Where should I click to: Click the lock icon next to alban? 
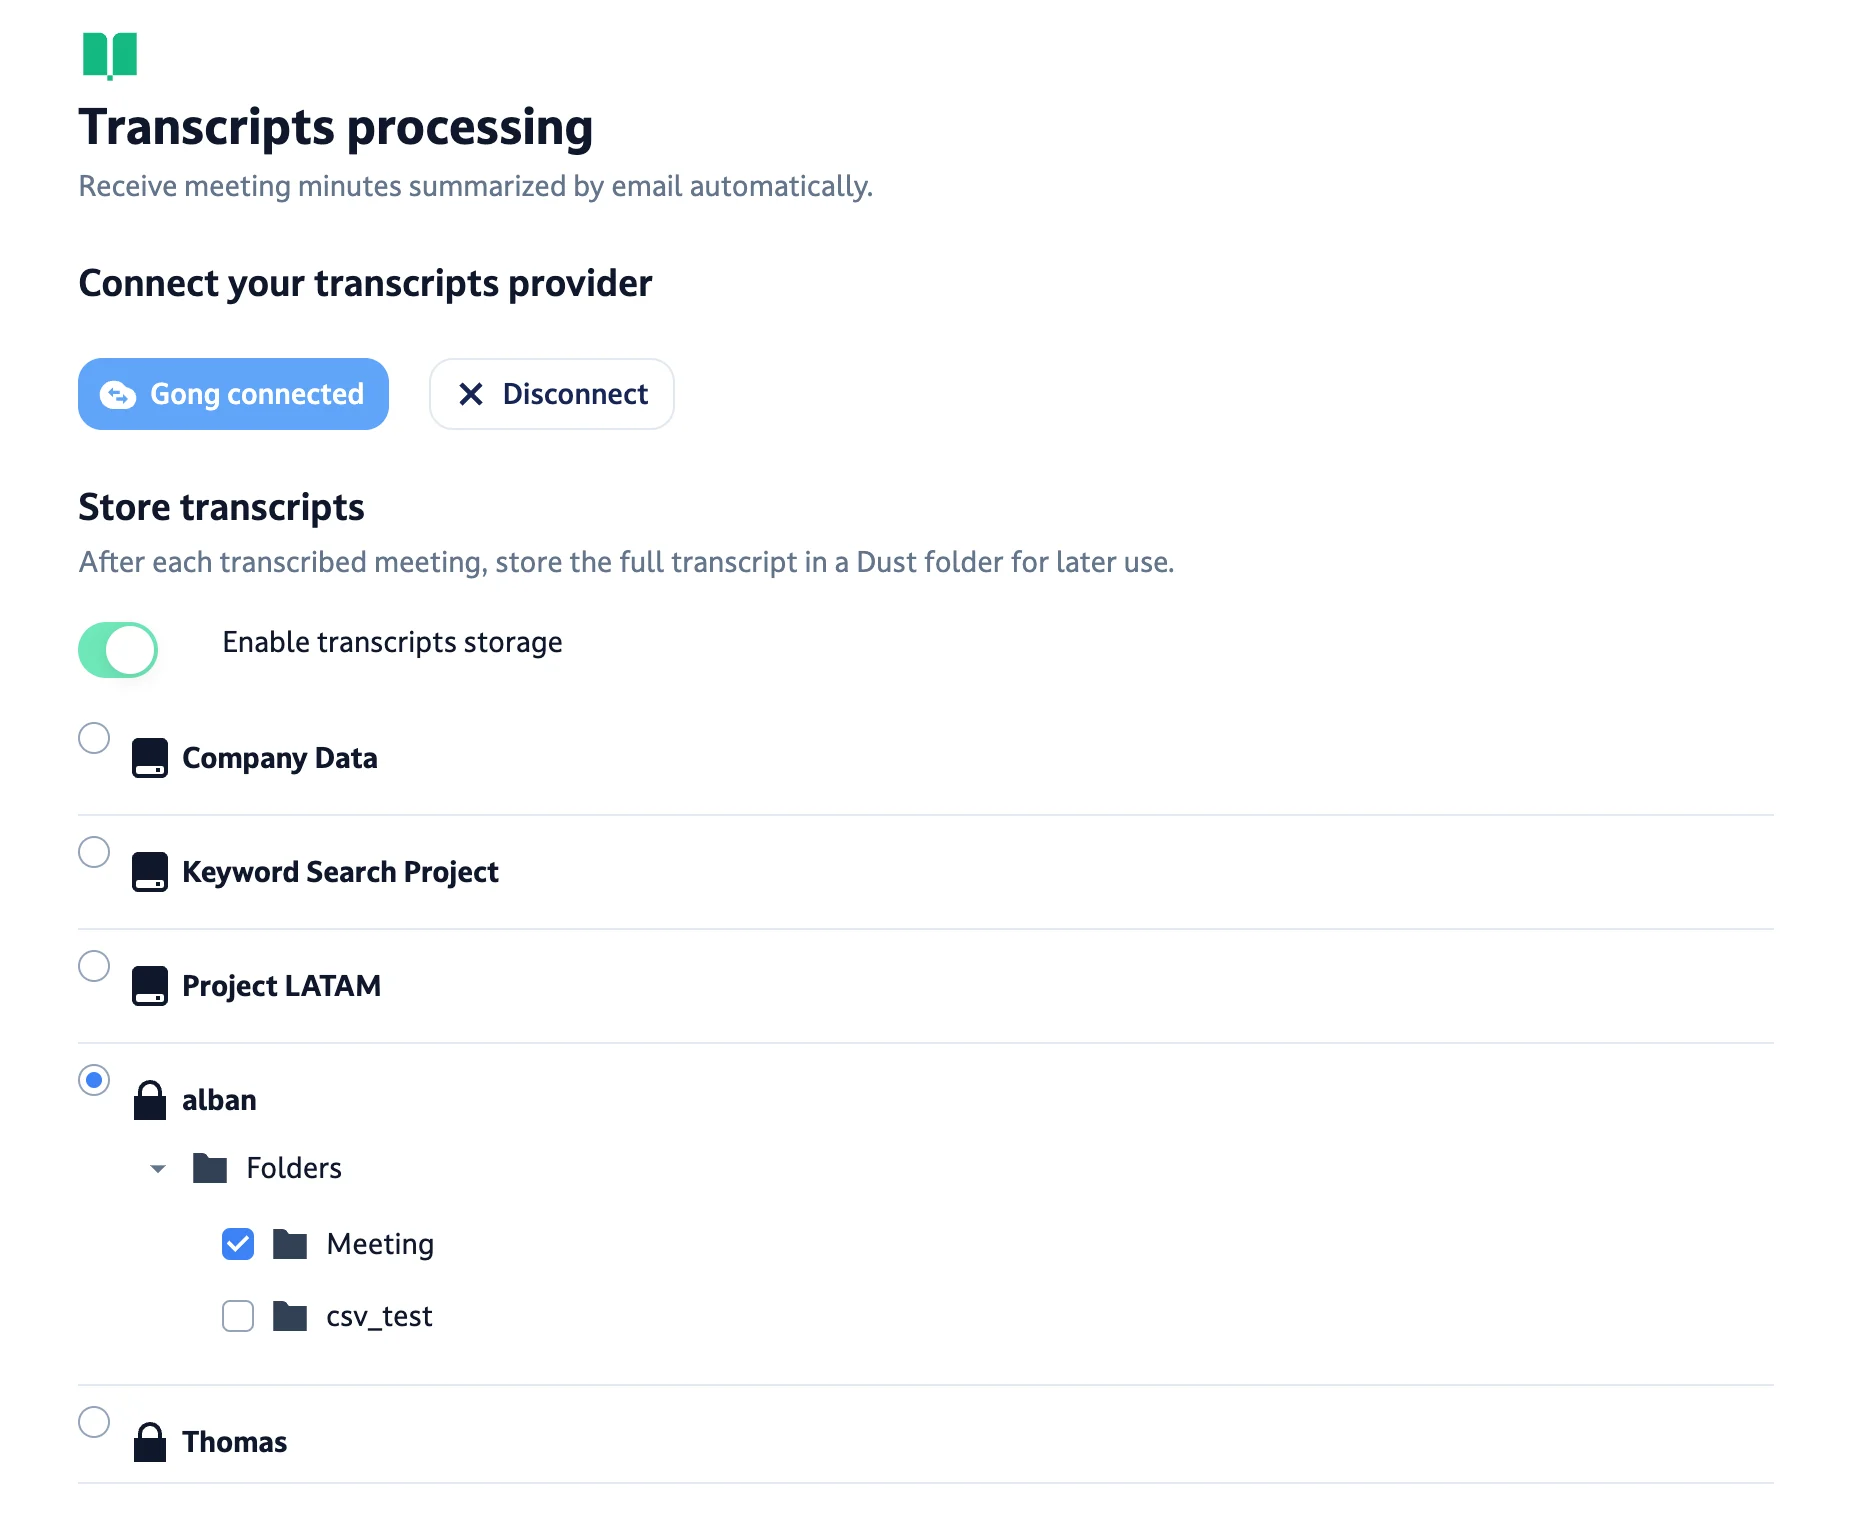point(150,1100)
